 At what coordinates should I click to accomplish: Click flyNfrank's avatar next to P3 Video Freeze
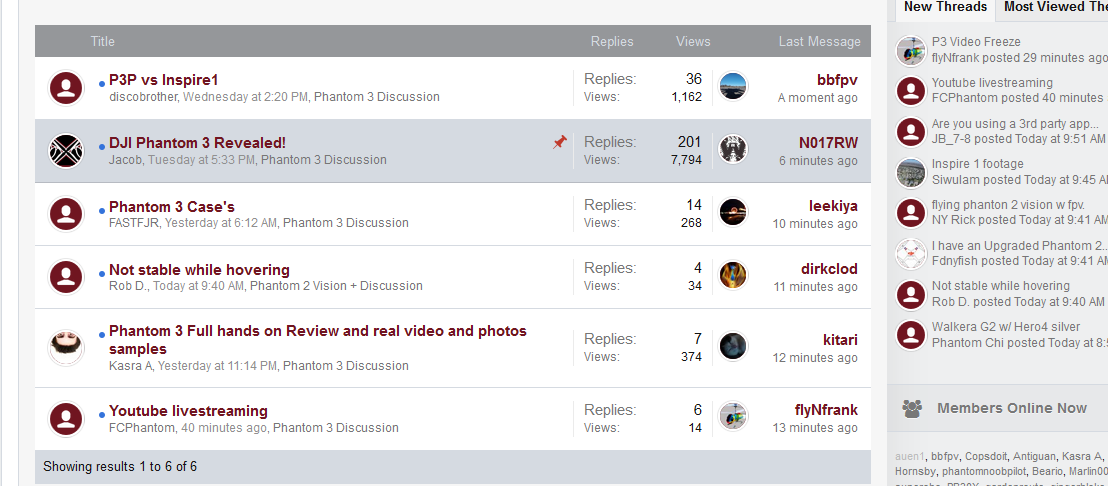pos(911,51)
